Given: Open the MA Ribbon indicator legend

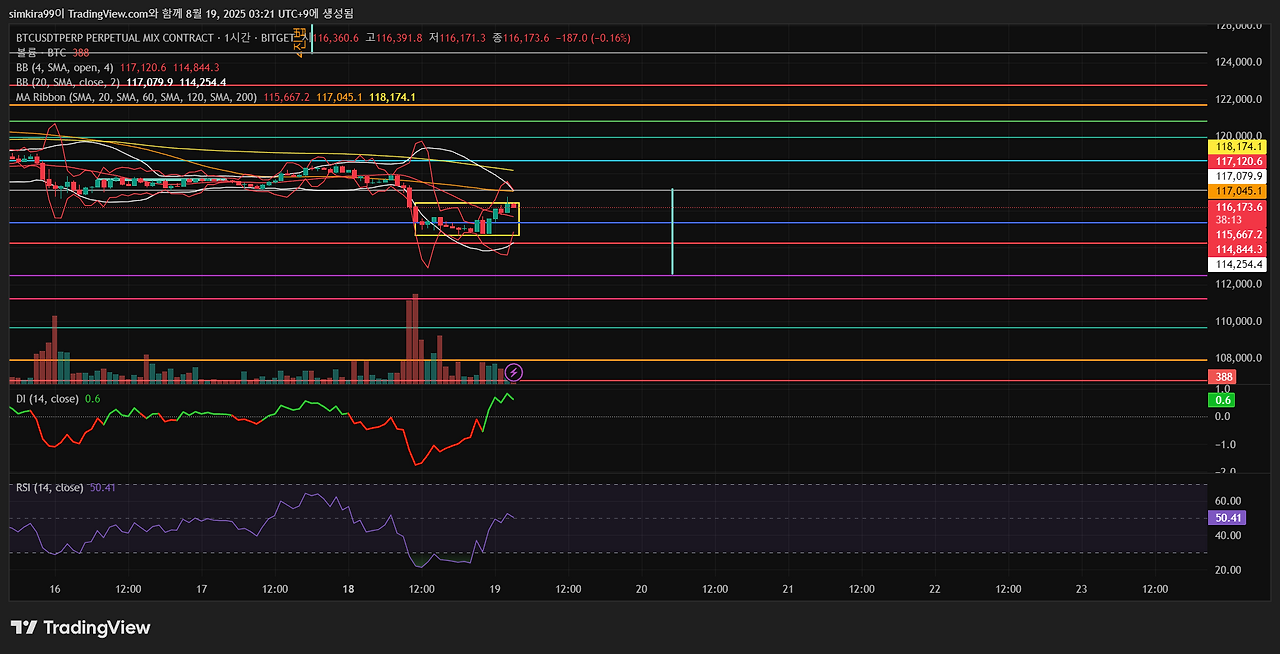Looking at the screenshot, I should 136,97.
